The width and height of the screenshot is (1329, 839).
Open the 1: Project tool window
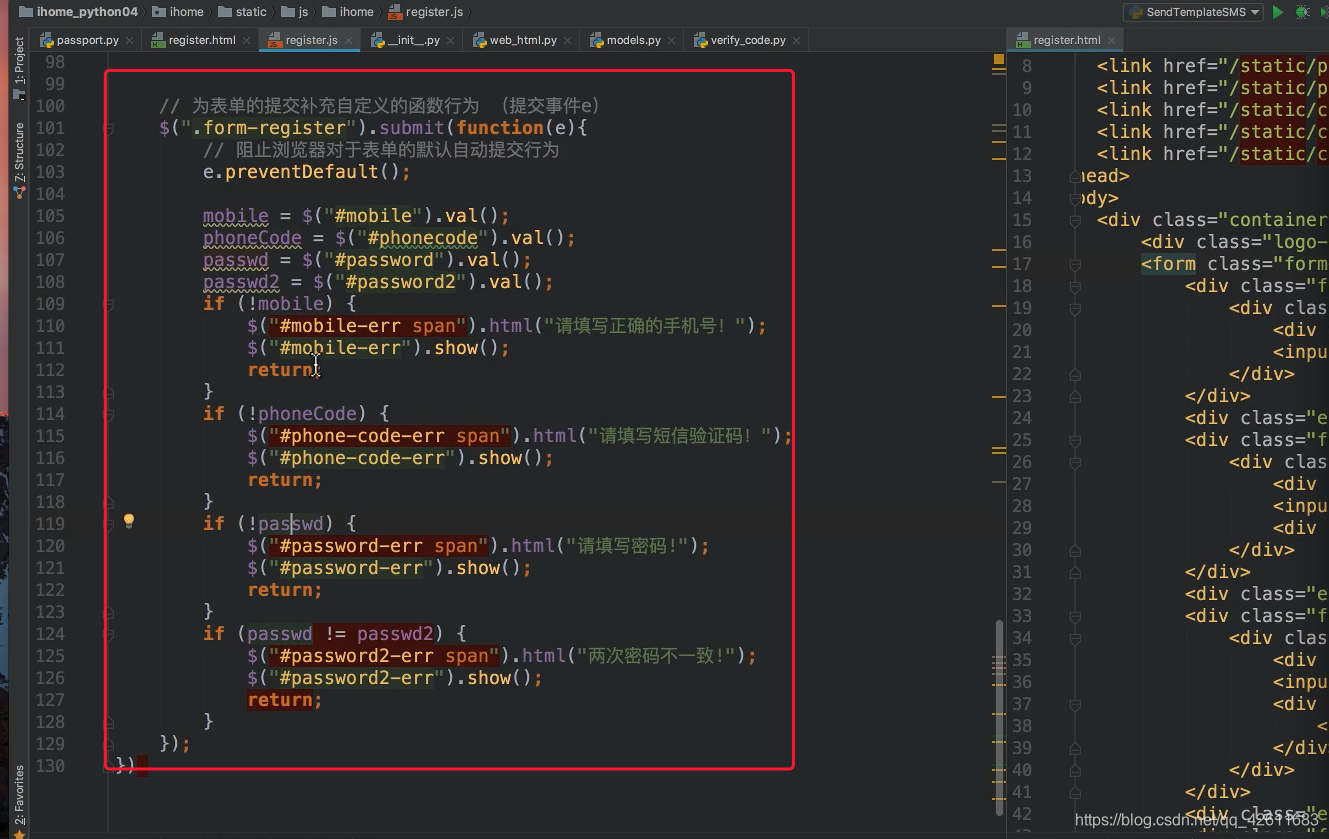coord(19,66)
